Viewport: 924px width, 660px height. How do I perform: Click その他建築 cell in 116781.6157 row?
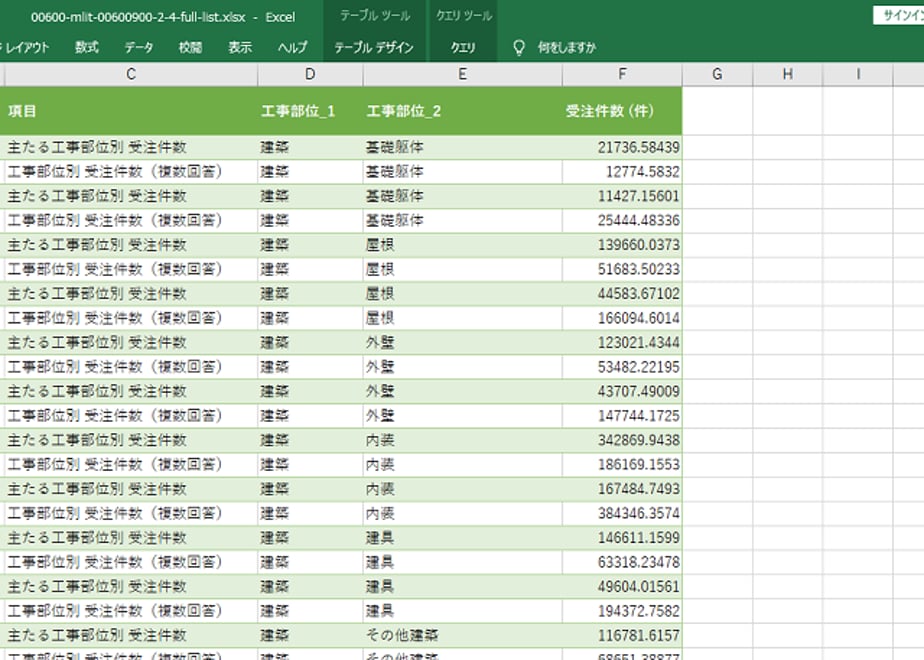point(463,636)
